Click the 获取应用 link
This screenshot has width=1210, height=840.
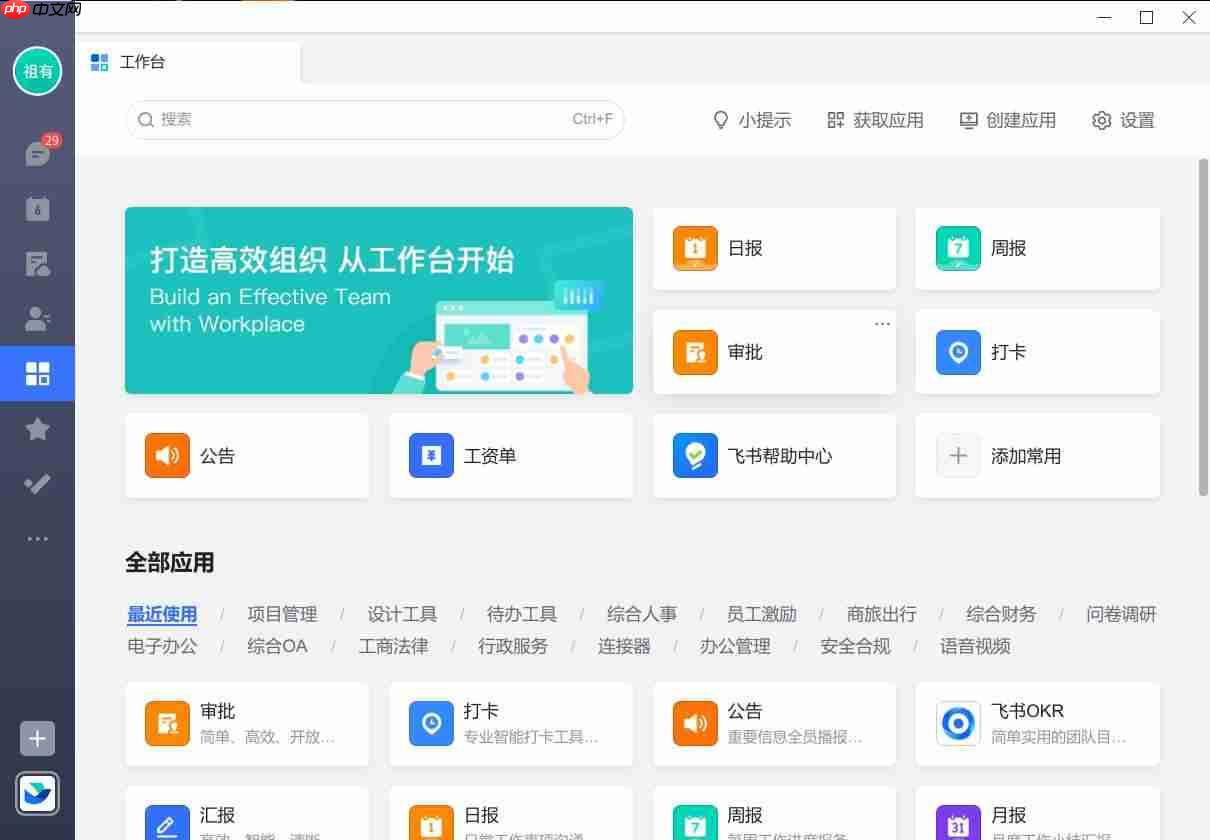pyautogui.click(x=875, y=120)
